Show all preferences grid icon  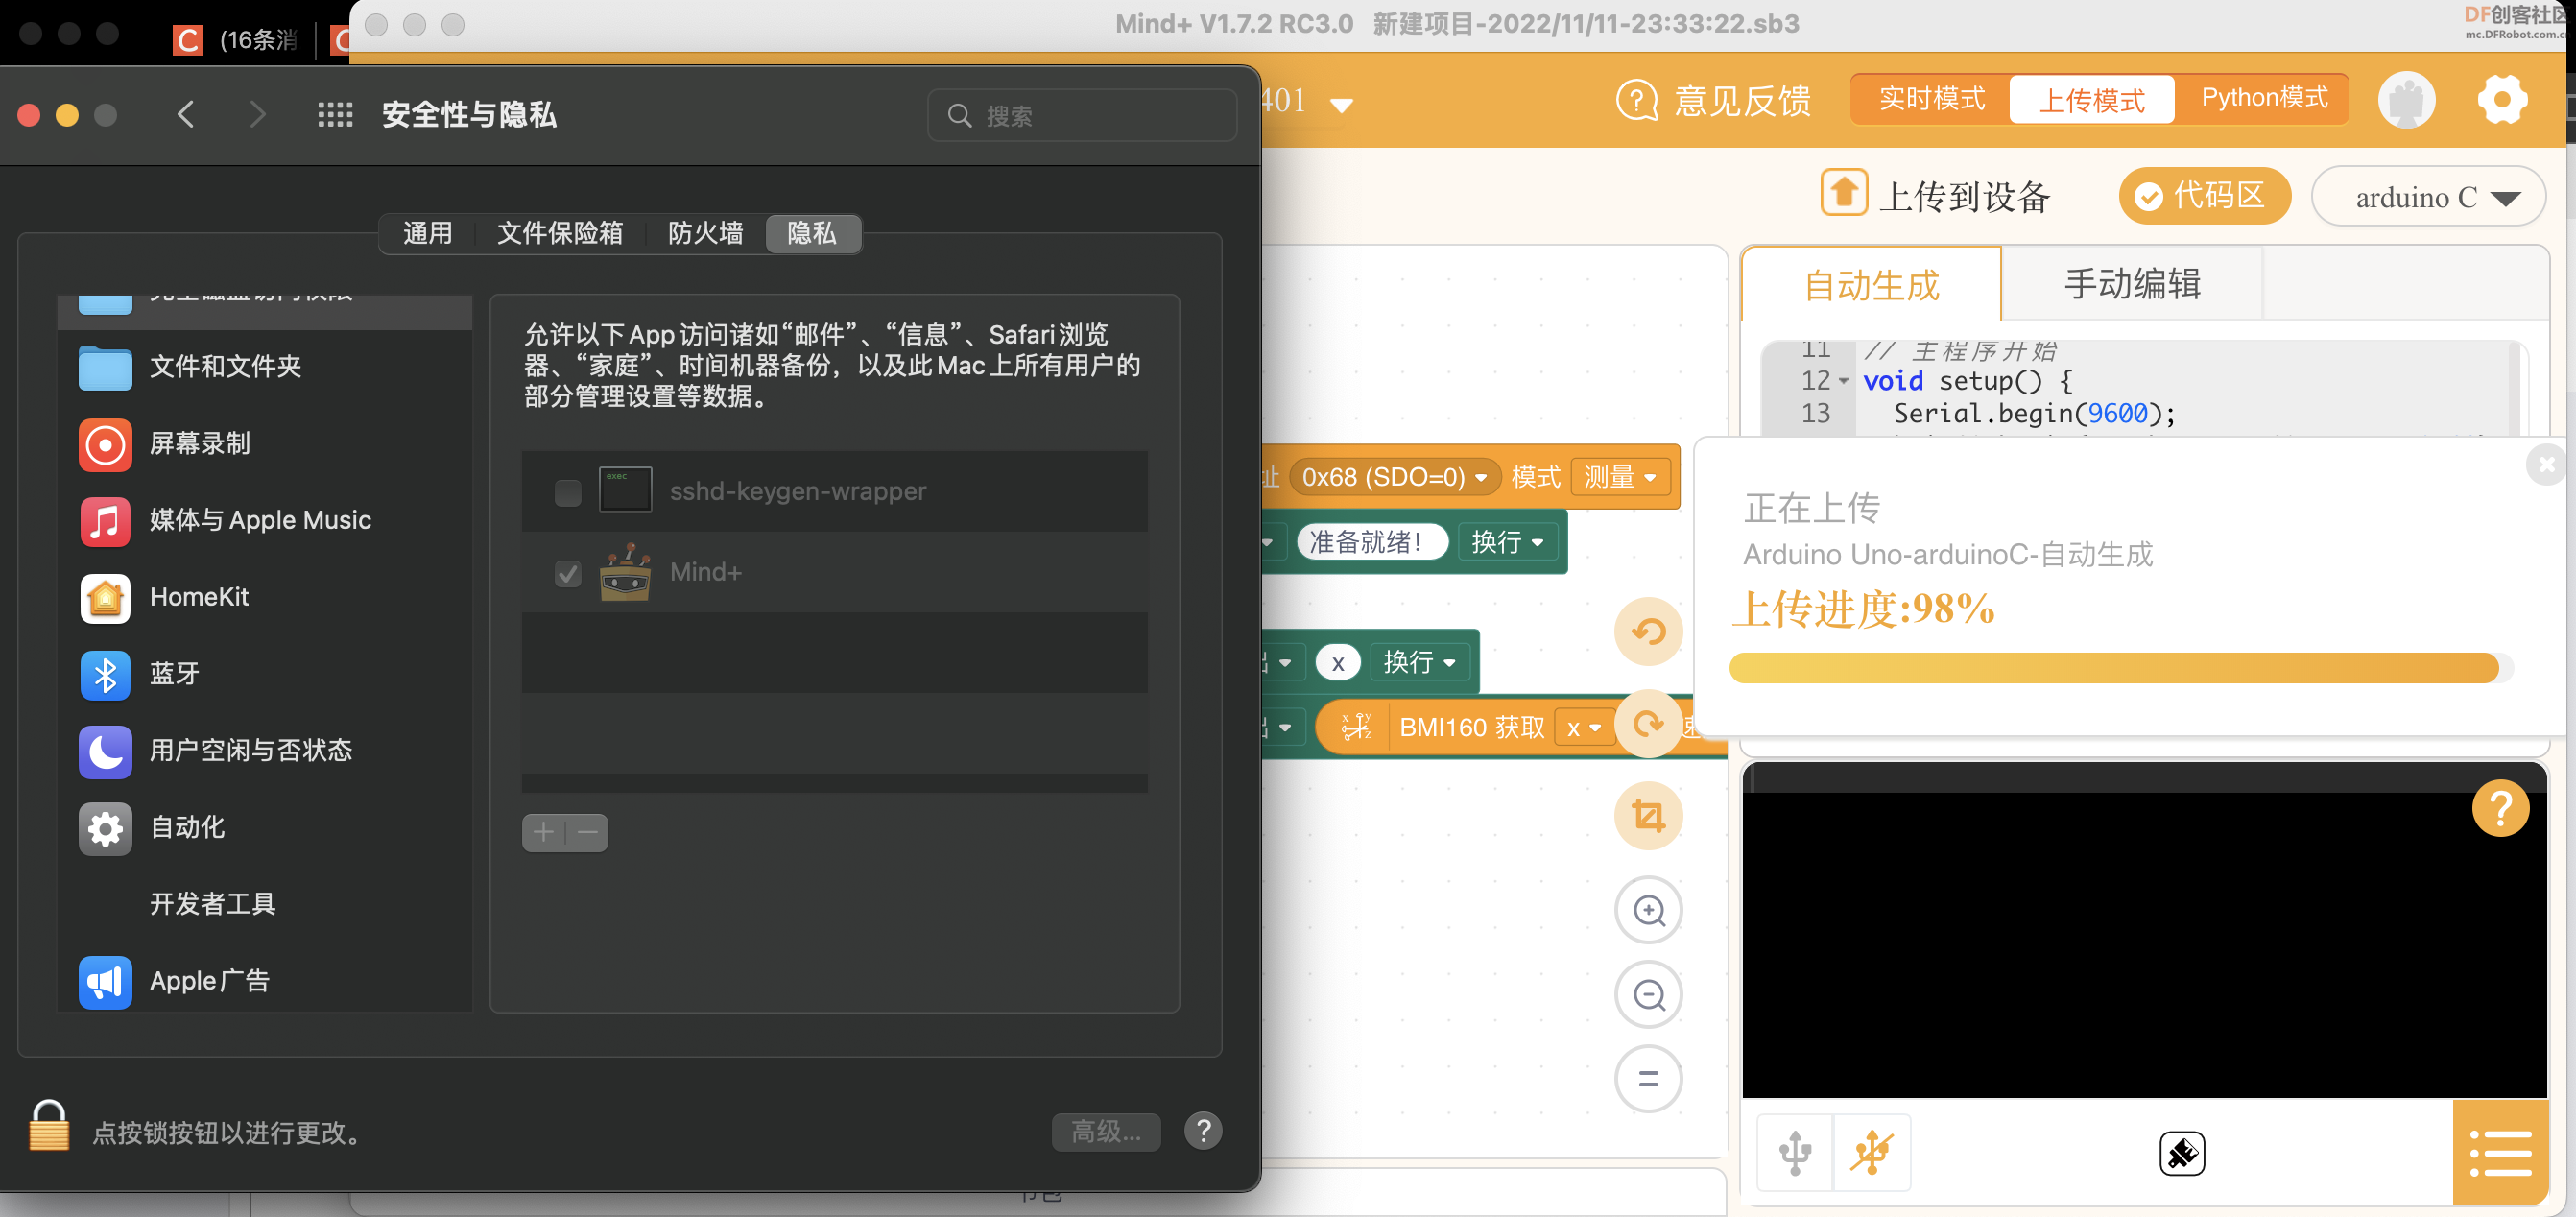coord(335,115)
